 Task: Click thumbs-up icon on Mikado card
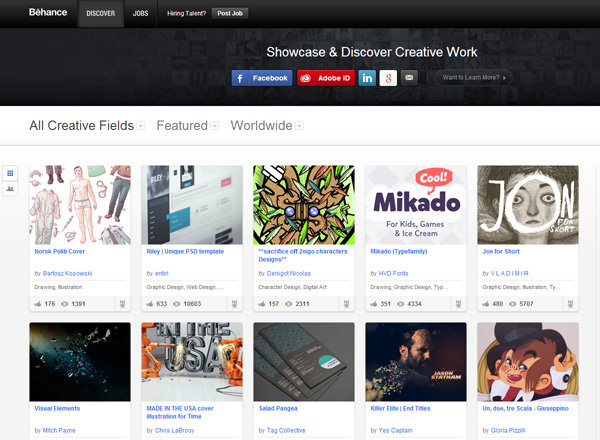click(x=373, y=304)
